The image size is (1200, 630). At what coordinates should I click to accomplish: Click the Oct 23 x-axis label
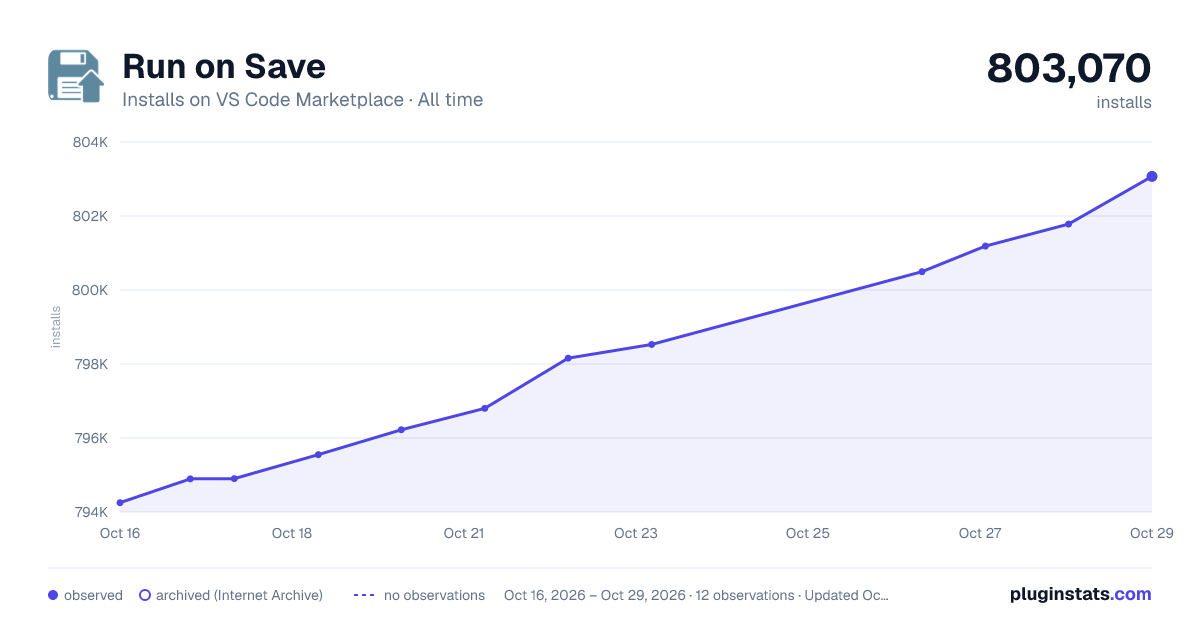(x=636, y=533)
